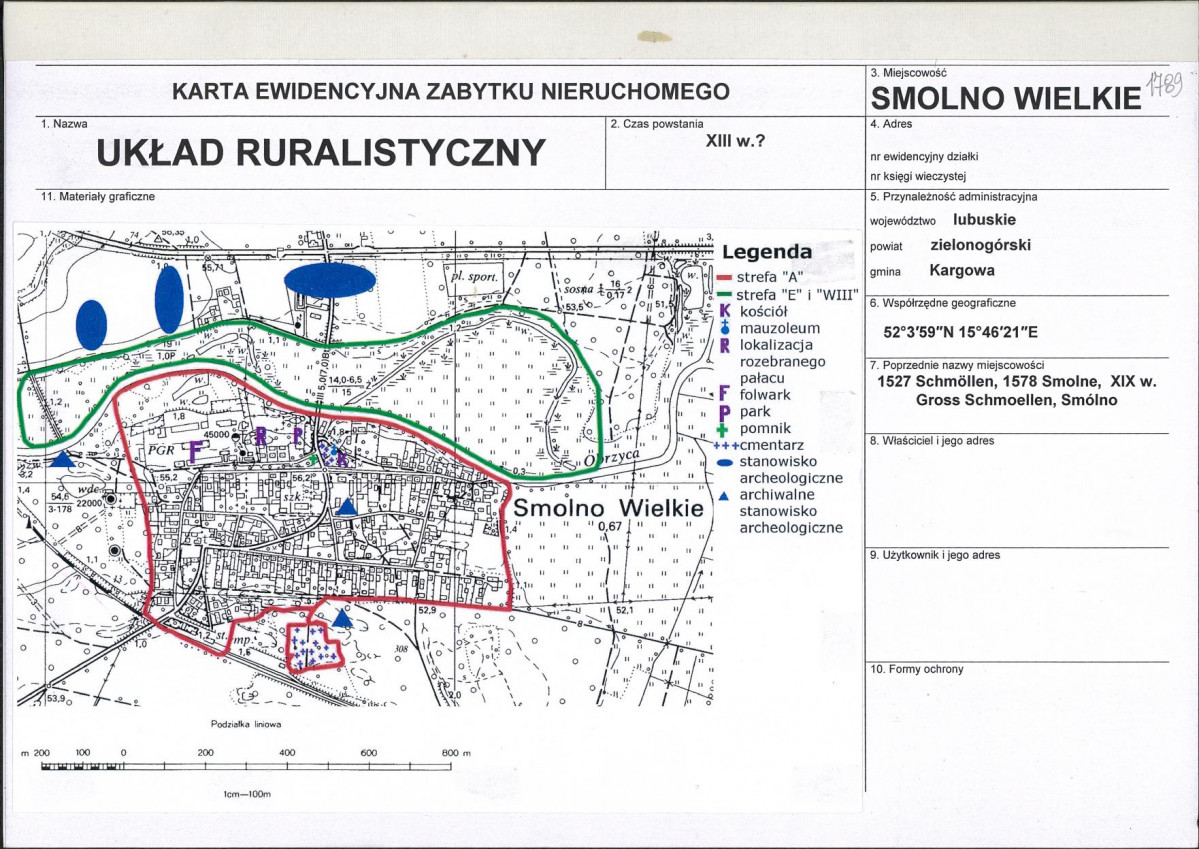This screenshot has height=849, width=1199.
Task: Click the województwo value "lubuskie"
Action: click(985, 220)
